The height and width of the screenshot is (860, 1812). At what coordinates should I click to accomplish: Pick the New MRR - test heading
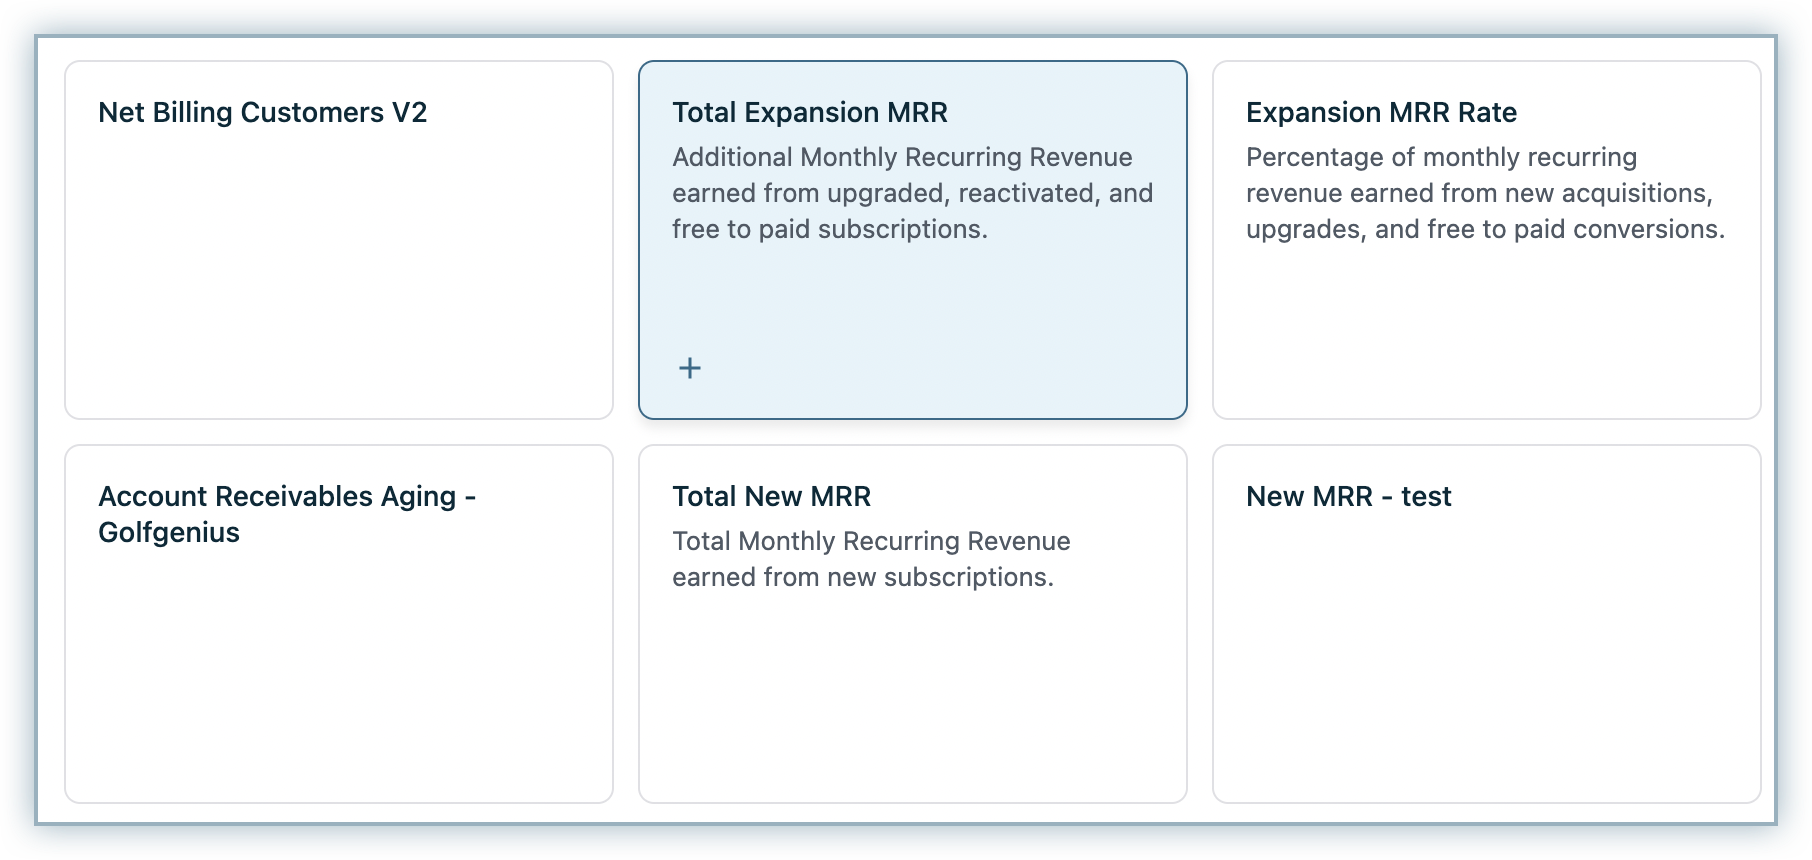pyautogui.click(x=1348, y=496)
